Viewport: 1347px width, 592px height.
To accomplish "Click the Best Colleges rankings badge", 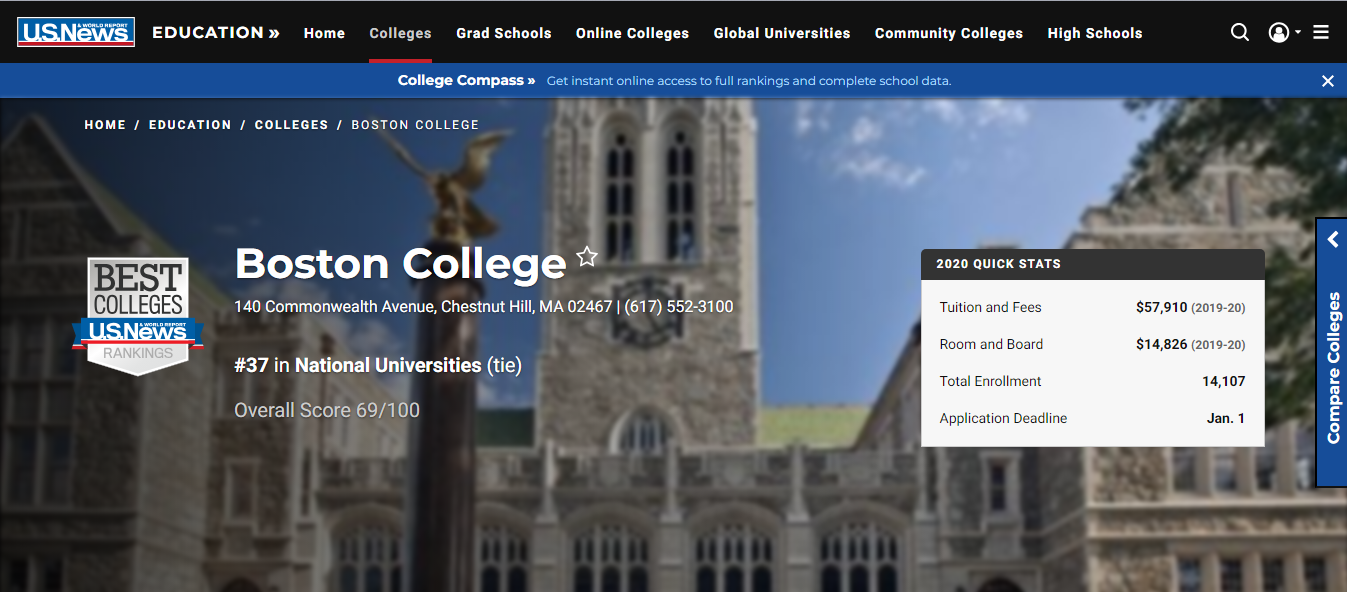I will tap(137, 316).
